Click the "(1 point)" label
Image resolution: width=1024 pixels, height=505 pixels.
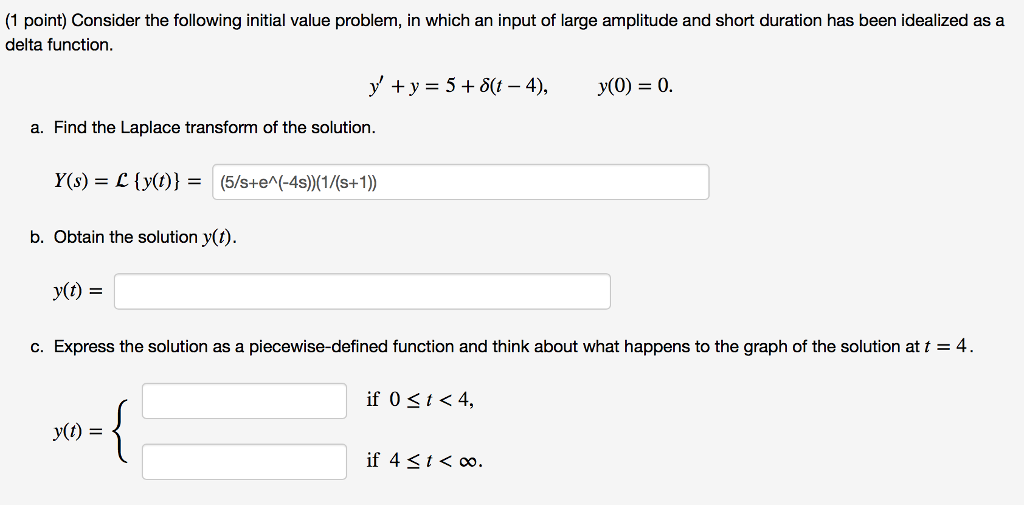(x=36, y=20)
